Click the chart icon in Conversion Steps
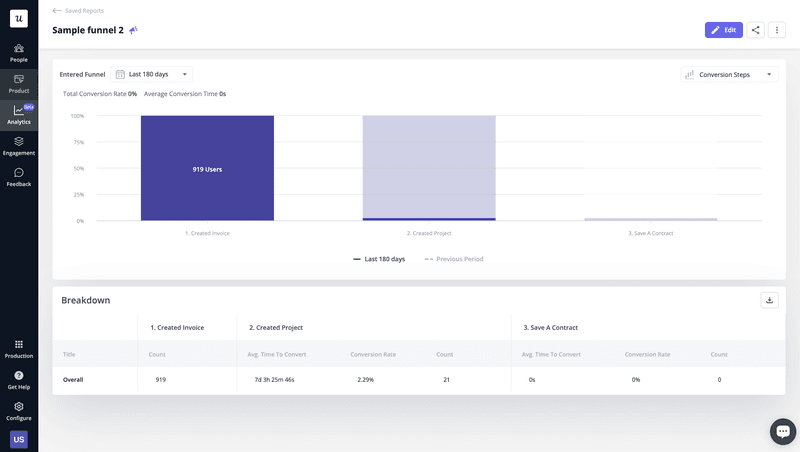This screenshot has height=452, width=800. point(689,74)
